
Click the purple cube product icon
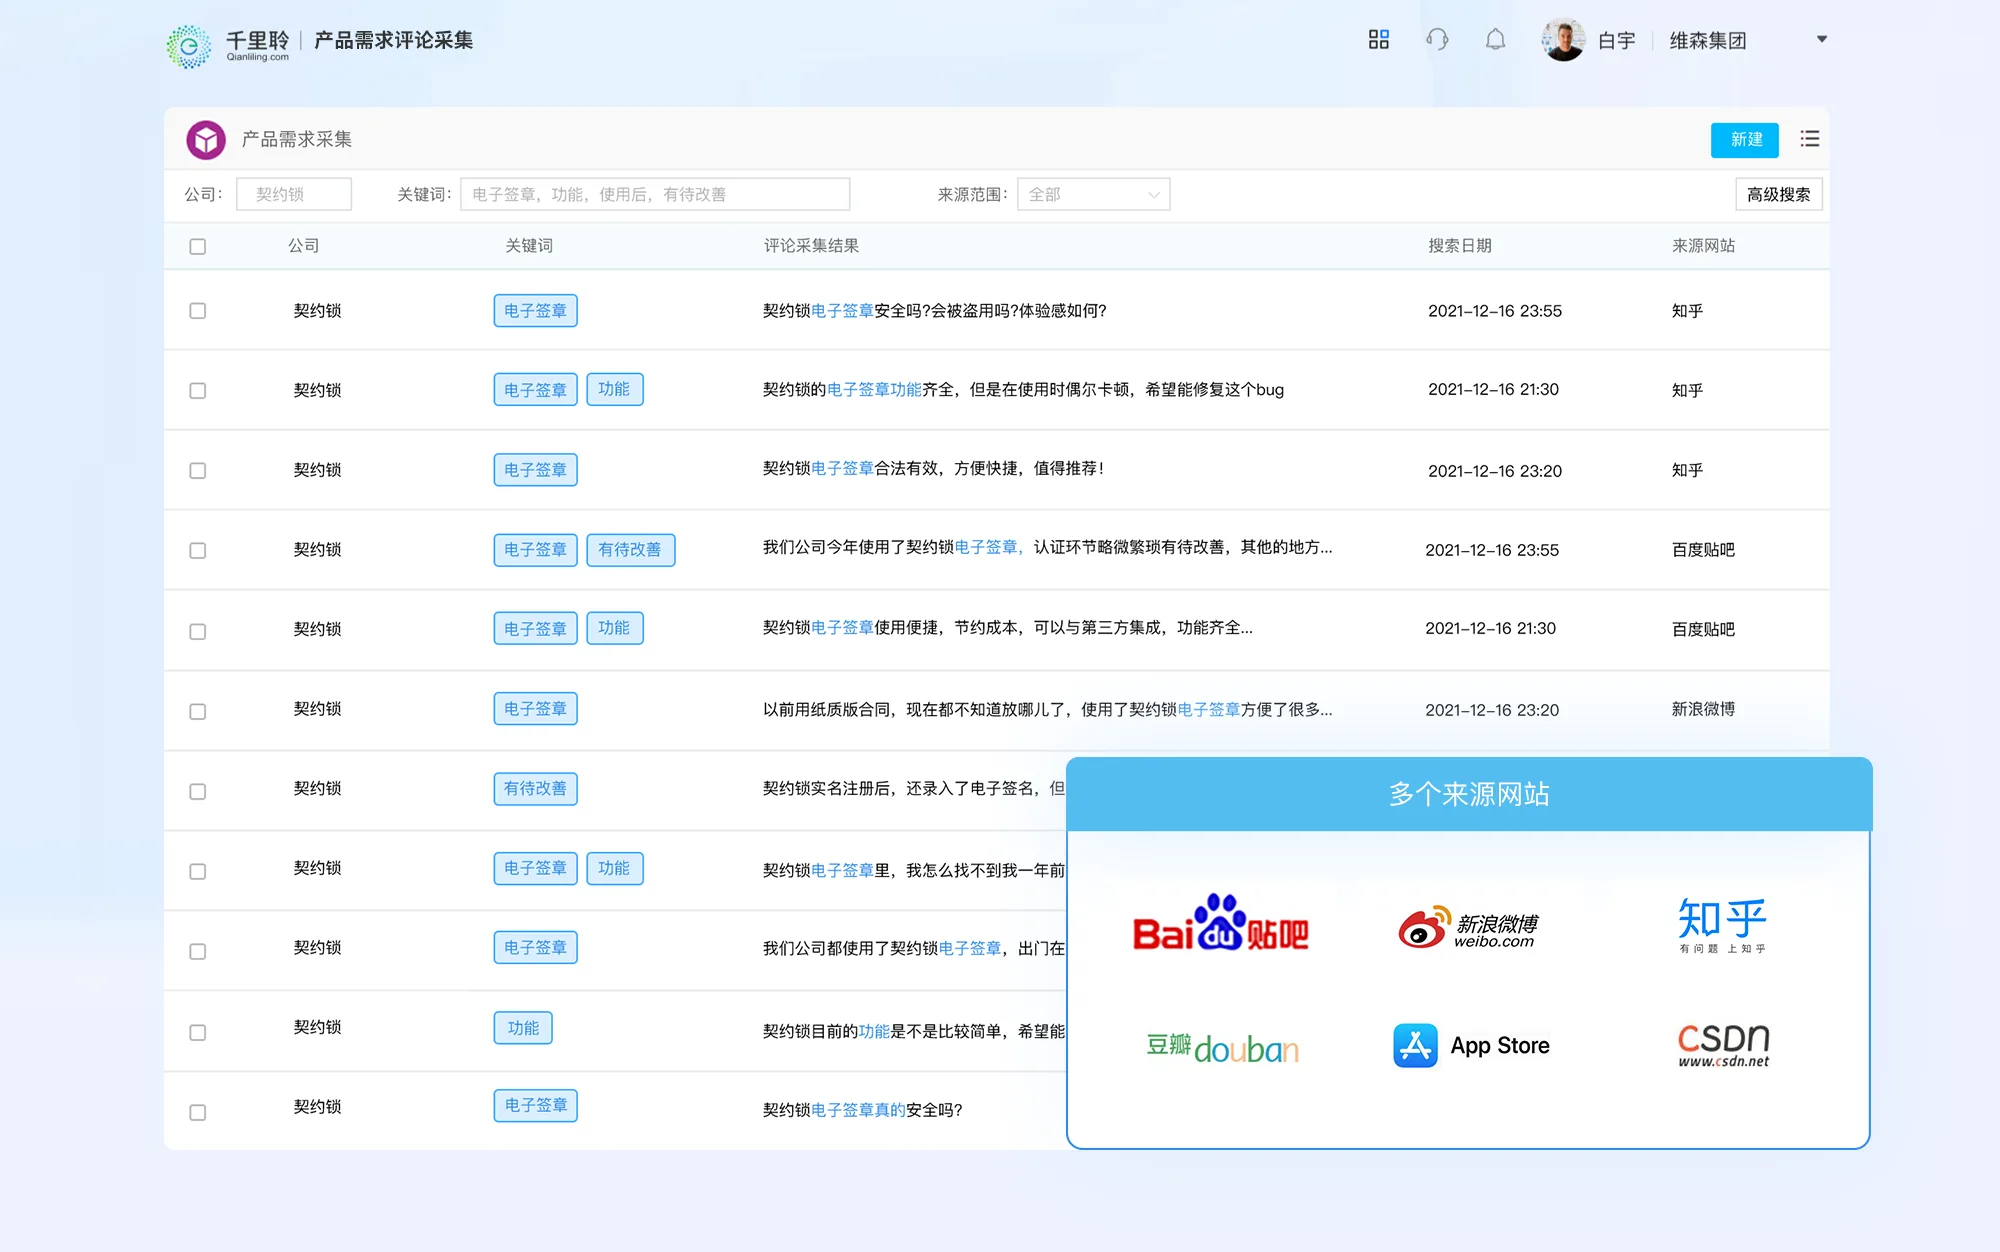point(206,140)
